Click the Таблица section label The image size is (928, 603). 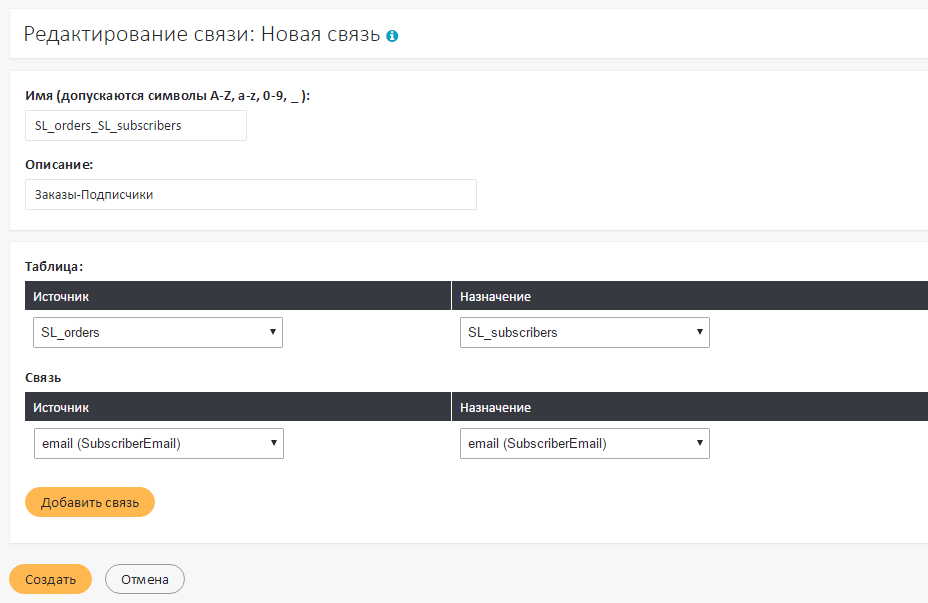tap(54, 267)
